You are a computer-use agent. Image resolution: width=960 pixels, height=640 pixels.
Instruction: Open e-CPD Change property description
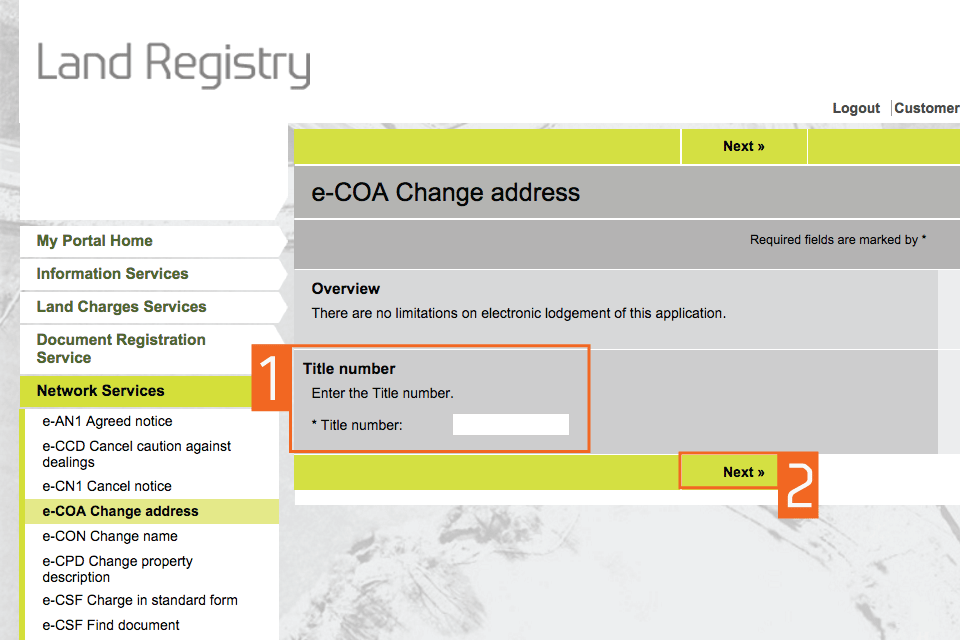pyautogui.click(x=117, y=569)
